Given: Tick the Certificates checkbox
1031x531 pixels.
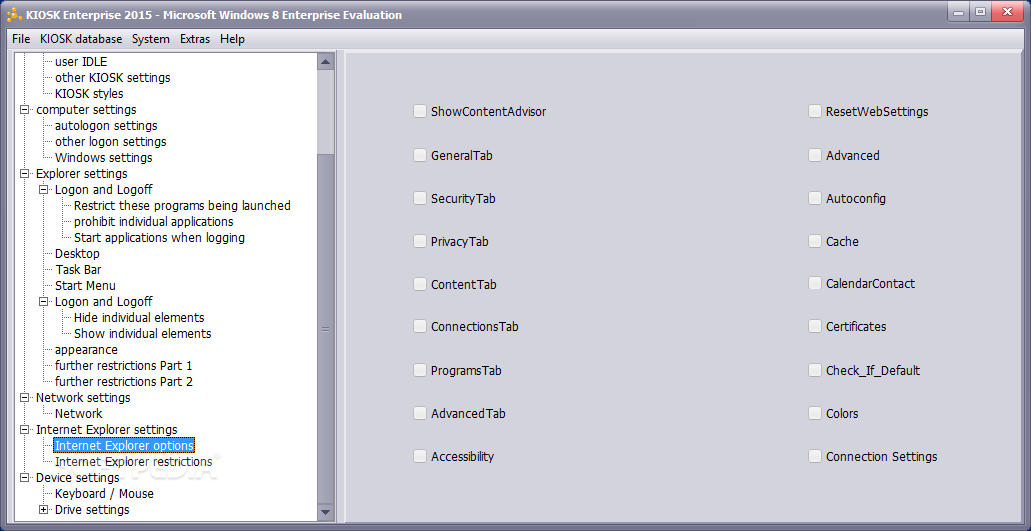Looking at the screenshot, I should point(815,326).
